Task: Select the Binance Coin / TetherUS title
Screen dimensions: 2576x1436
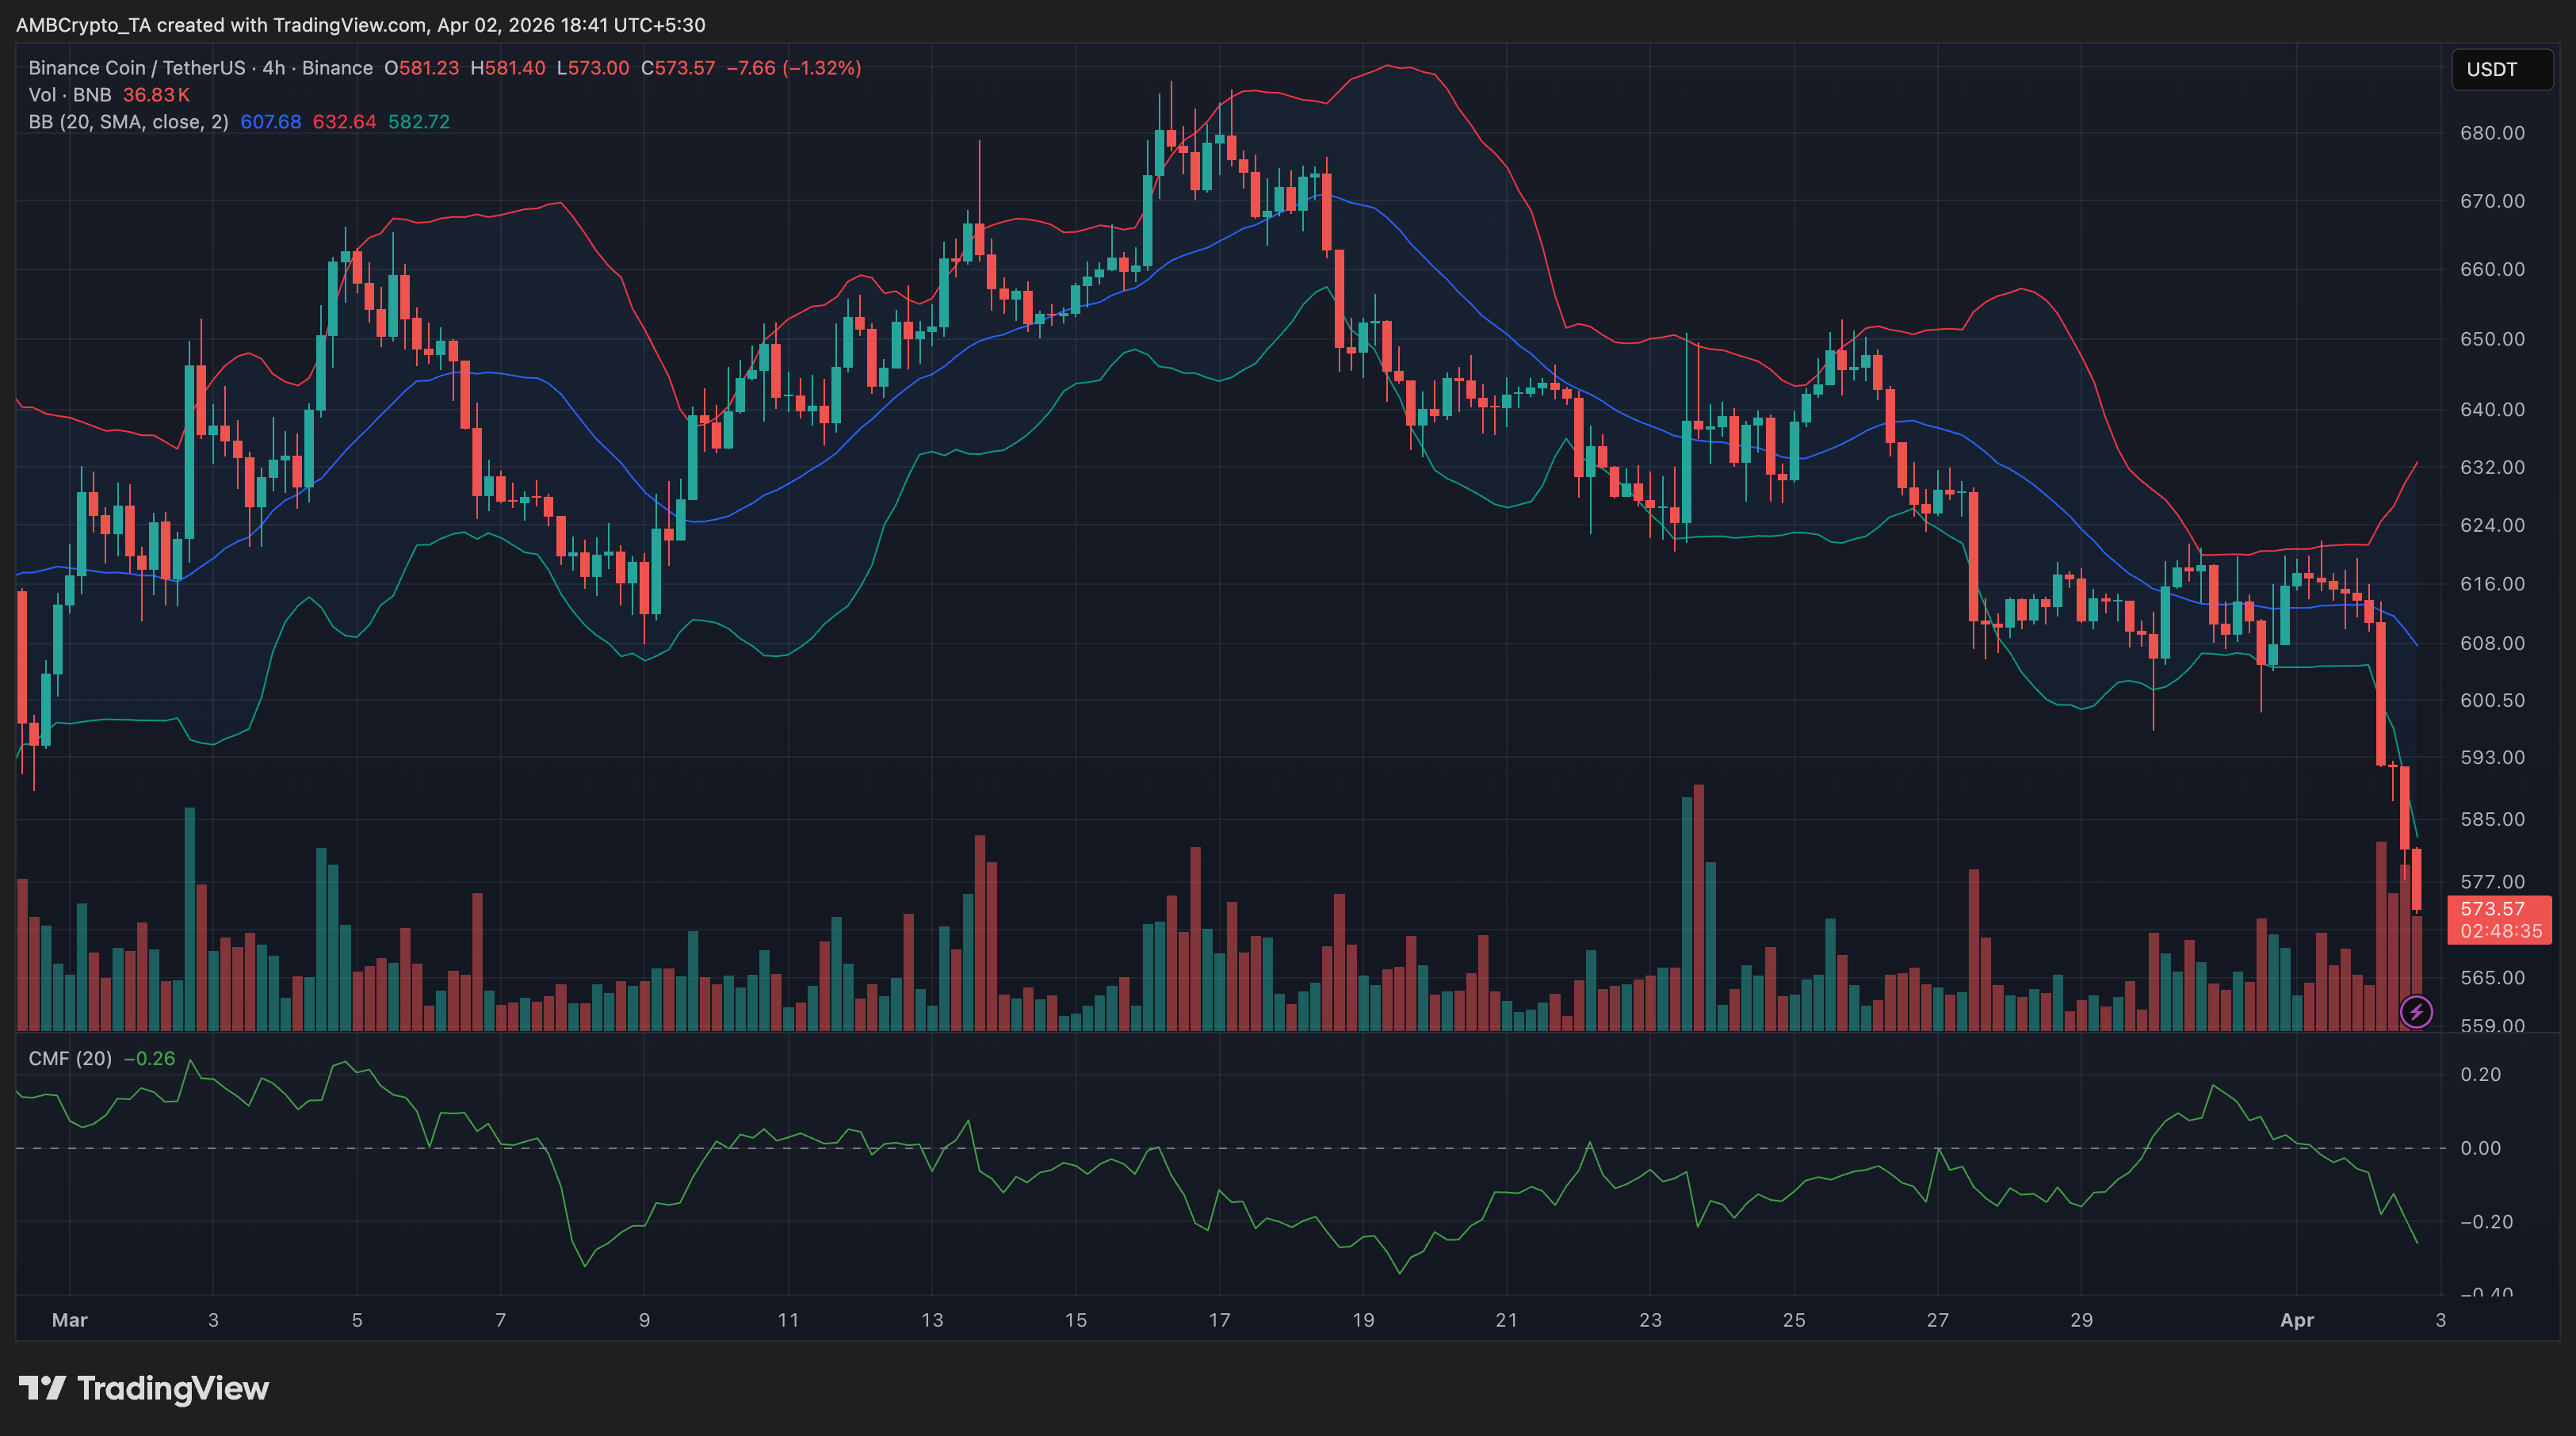Action: coord(136,68)
